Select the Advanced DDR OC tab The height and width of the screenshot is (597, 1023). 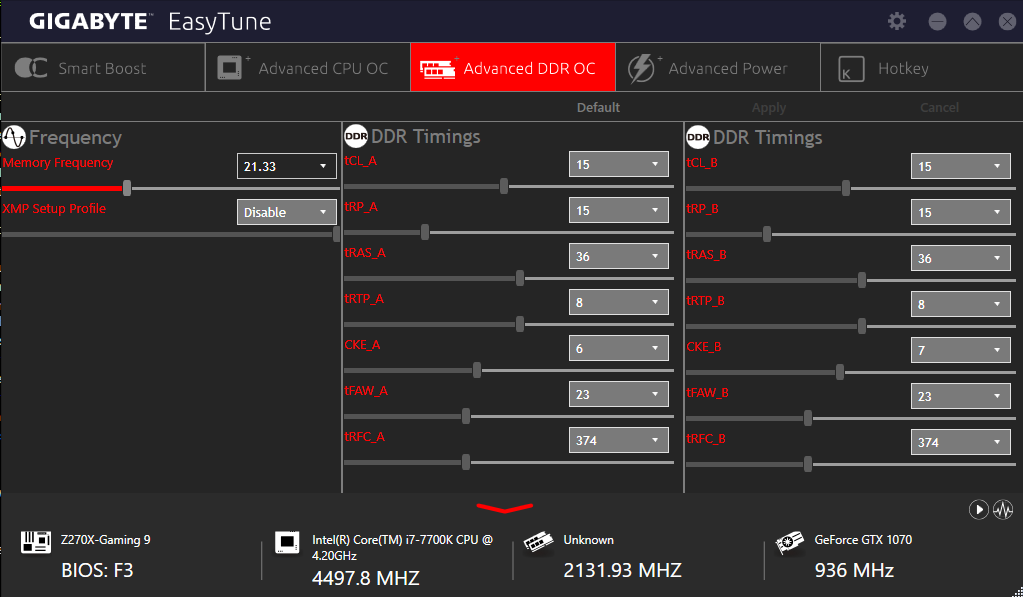point(513,68)
